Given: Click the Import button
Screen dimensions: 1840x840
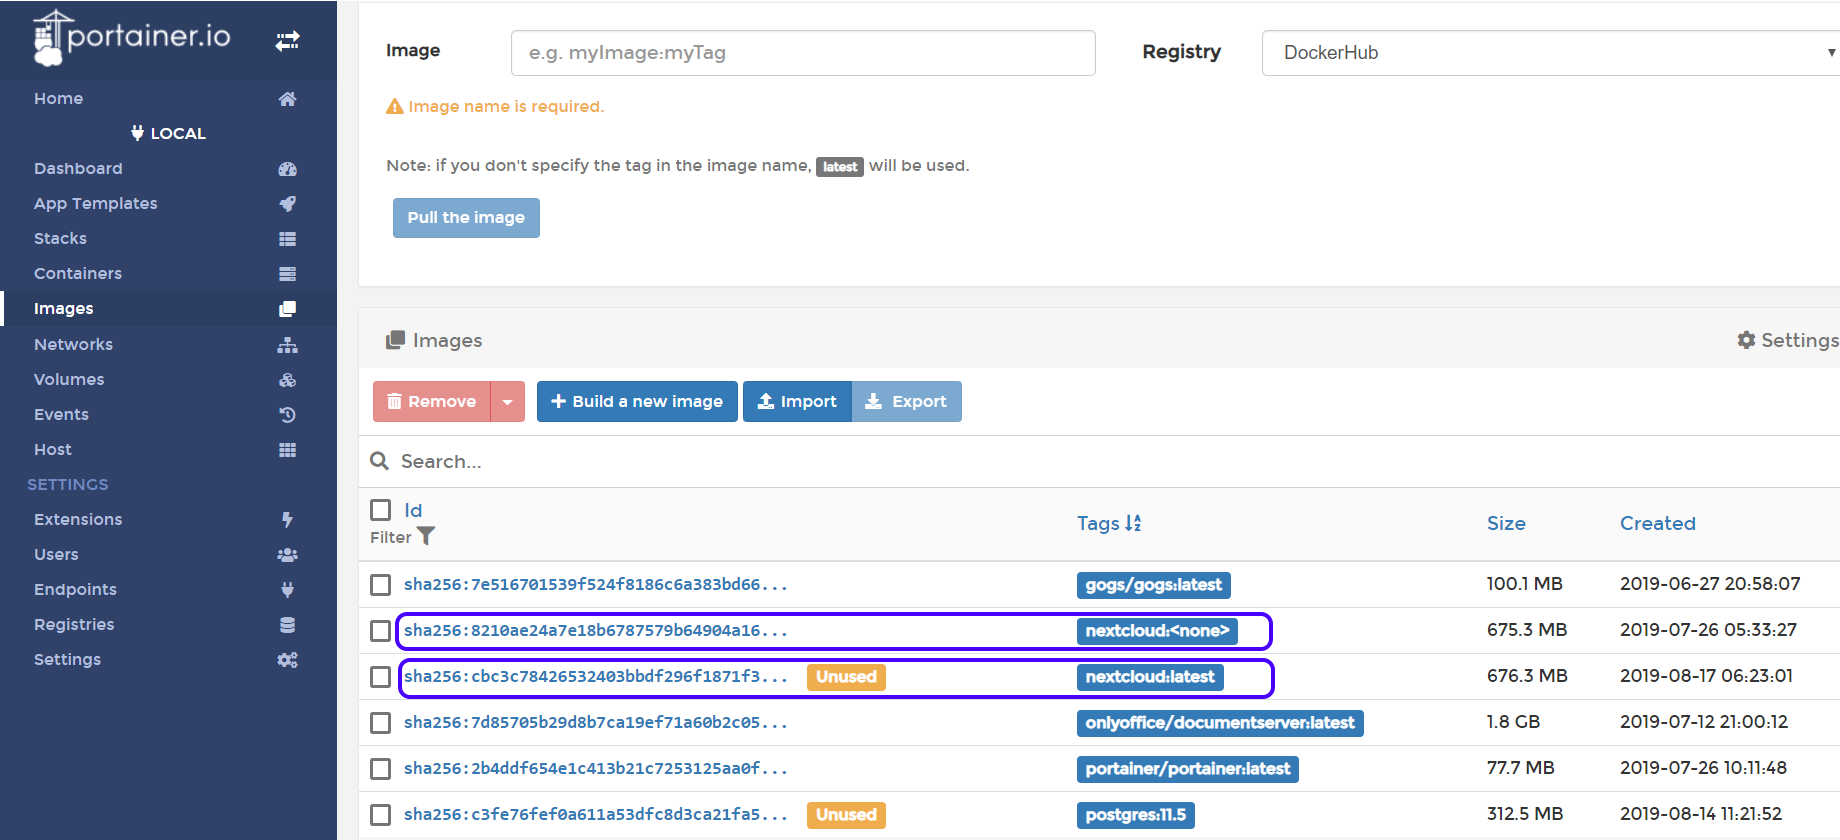Looking at the screenshot, I should [797, 402].
